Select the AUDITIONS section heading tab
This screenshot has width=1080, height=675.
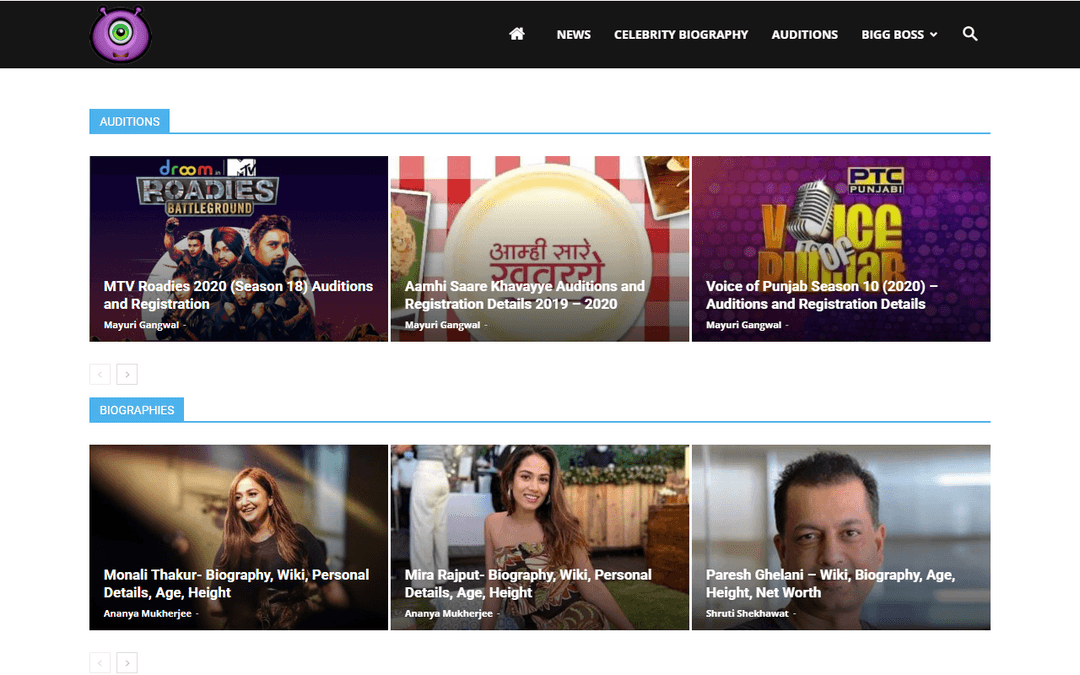pos(129,121)
